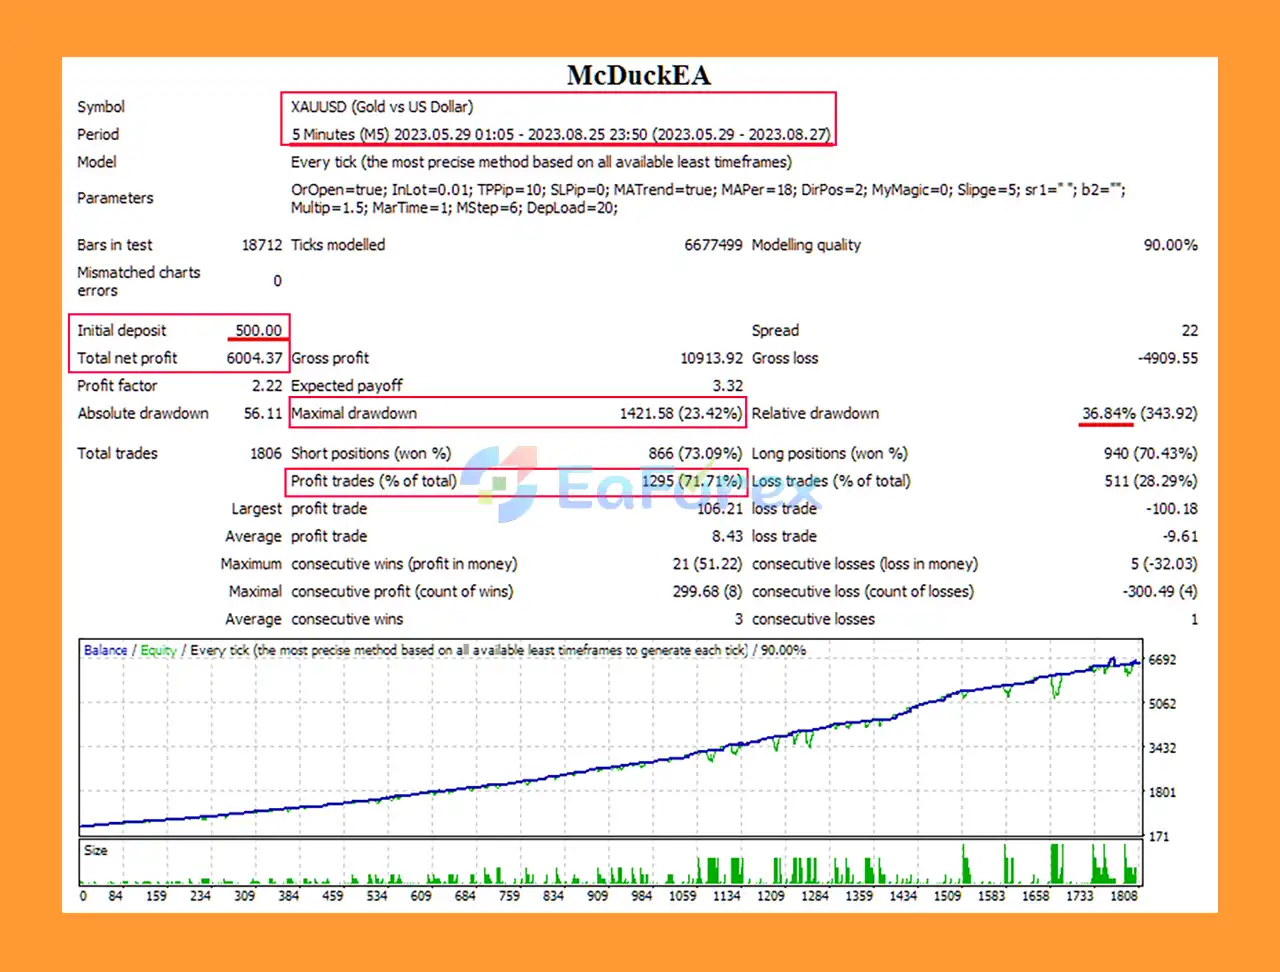Click the Gross profit value 10913.92
The height and width of the screenshot is (972, 1280).
(711, 358)
